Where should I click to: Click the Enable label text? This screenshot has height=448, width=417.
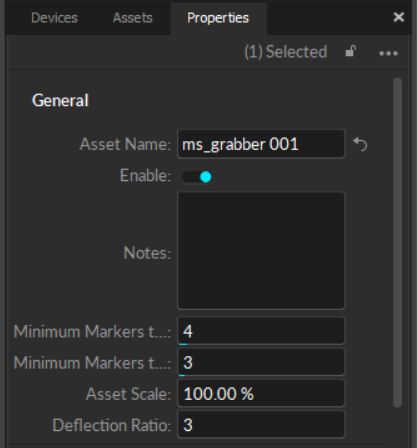coord(145,175)
